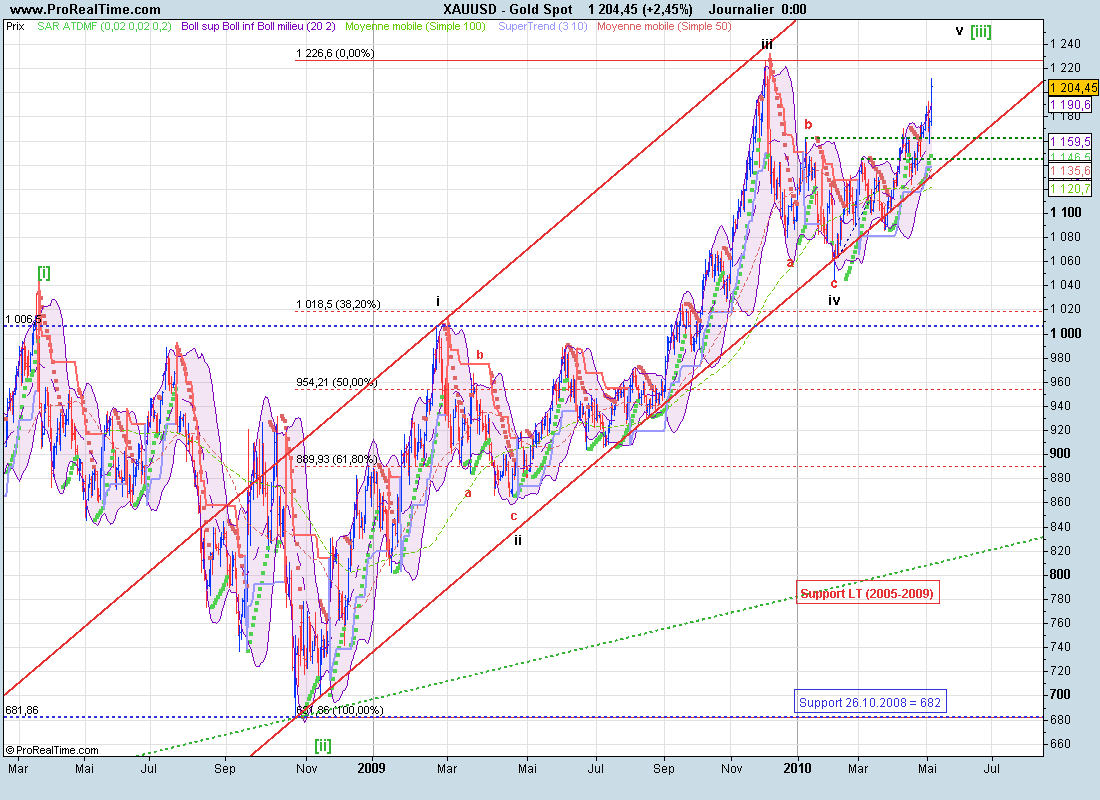Click 1 060 on the price axis
The height and width of the screenshot is (800, 1100).
[x=1065, y=260]
